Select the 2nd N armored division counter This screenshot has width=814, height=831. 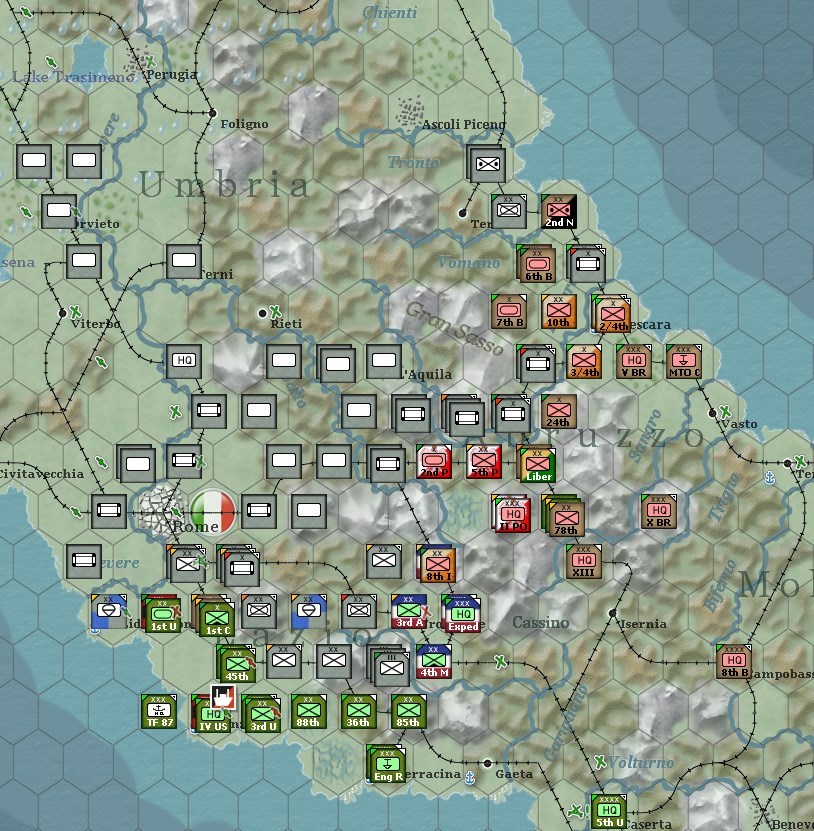pos(559,211)
